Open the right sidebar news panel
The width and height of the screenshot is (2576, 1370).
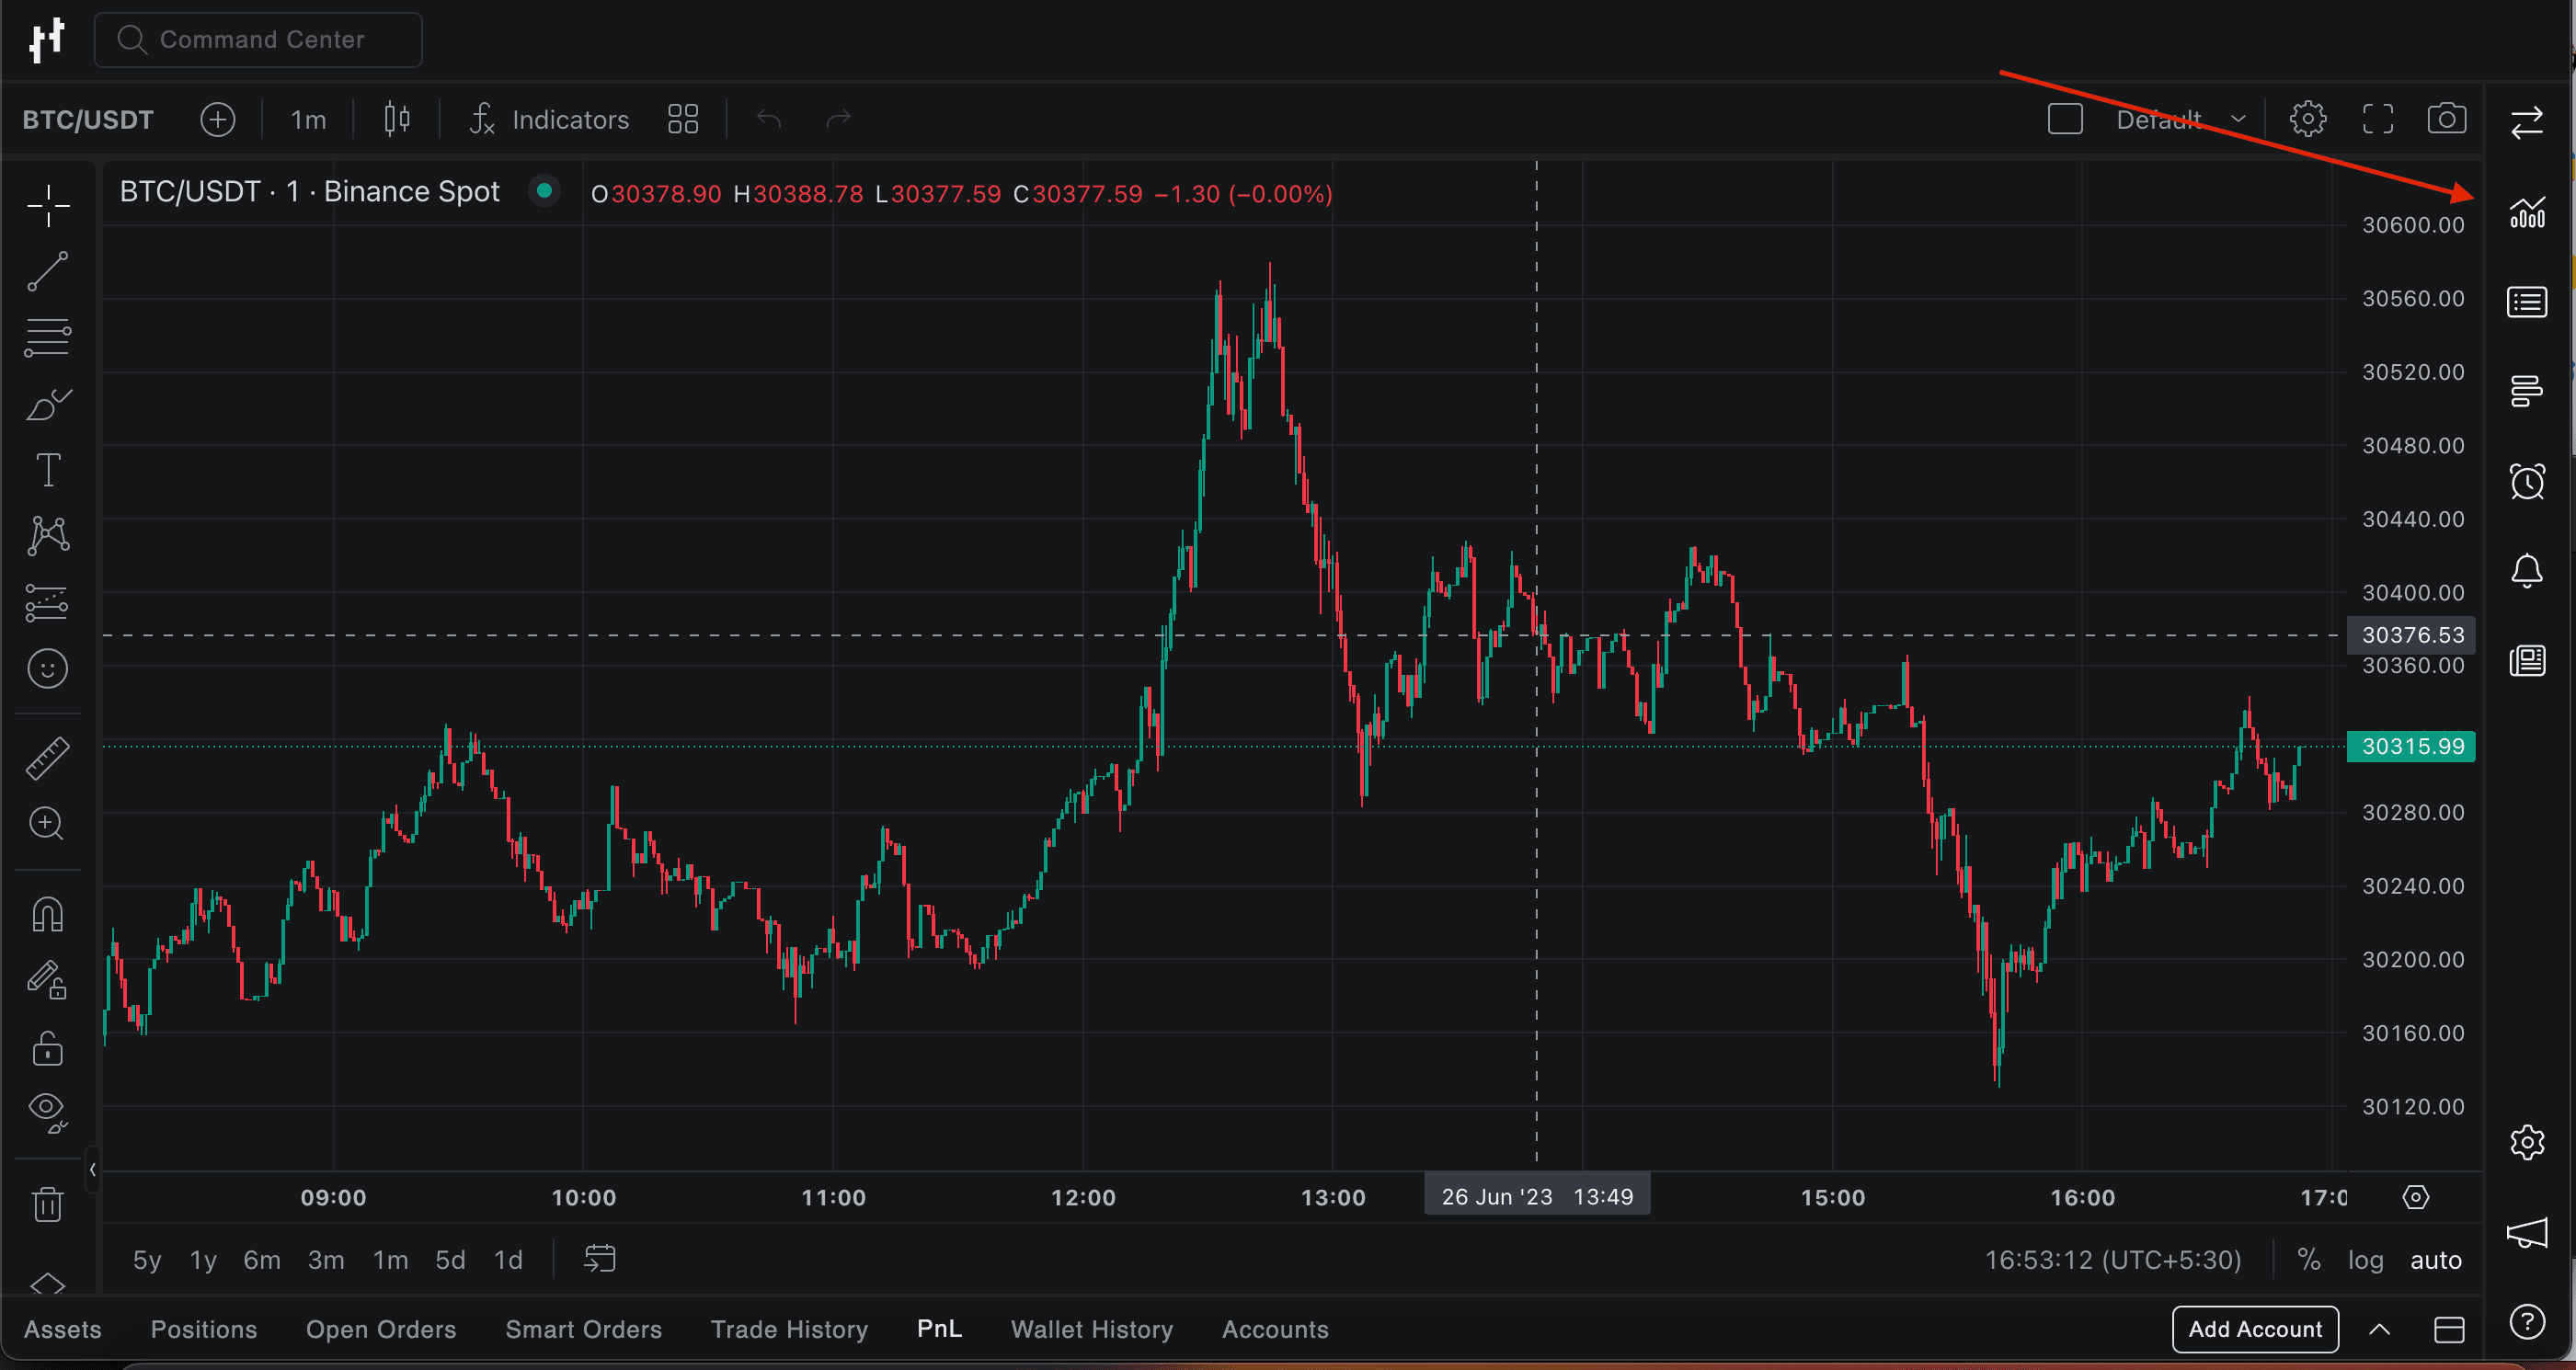click(x=2527, y=660)
